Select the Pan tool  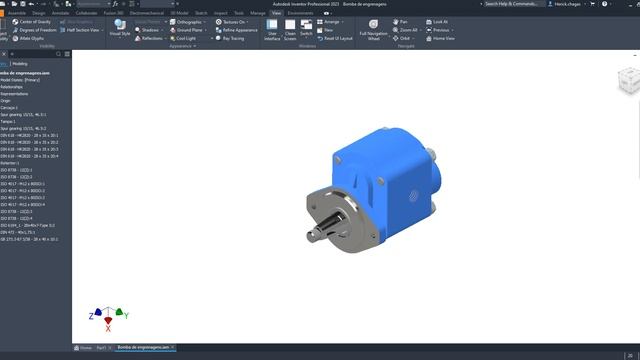click(400, 22)
